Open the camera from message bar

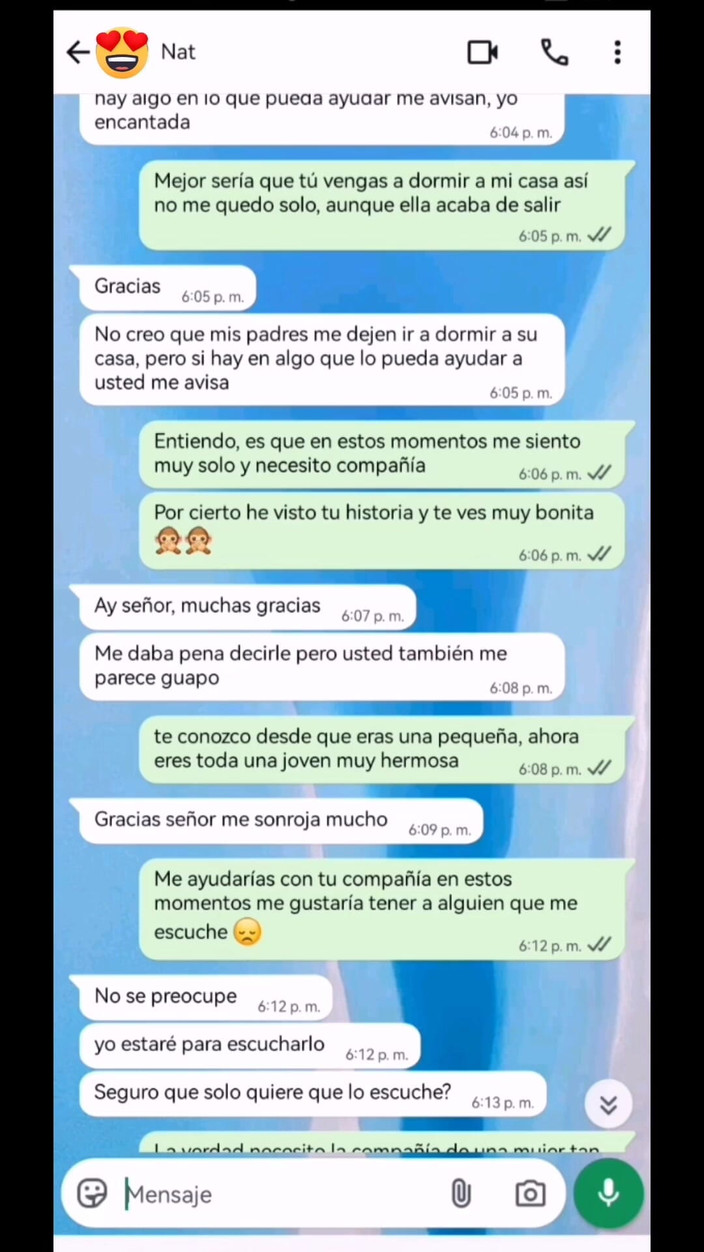530,1194
